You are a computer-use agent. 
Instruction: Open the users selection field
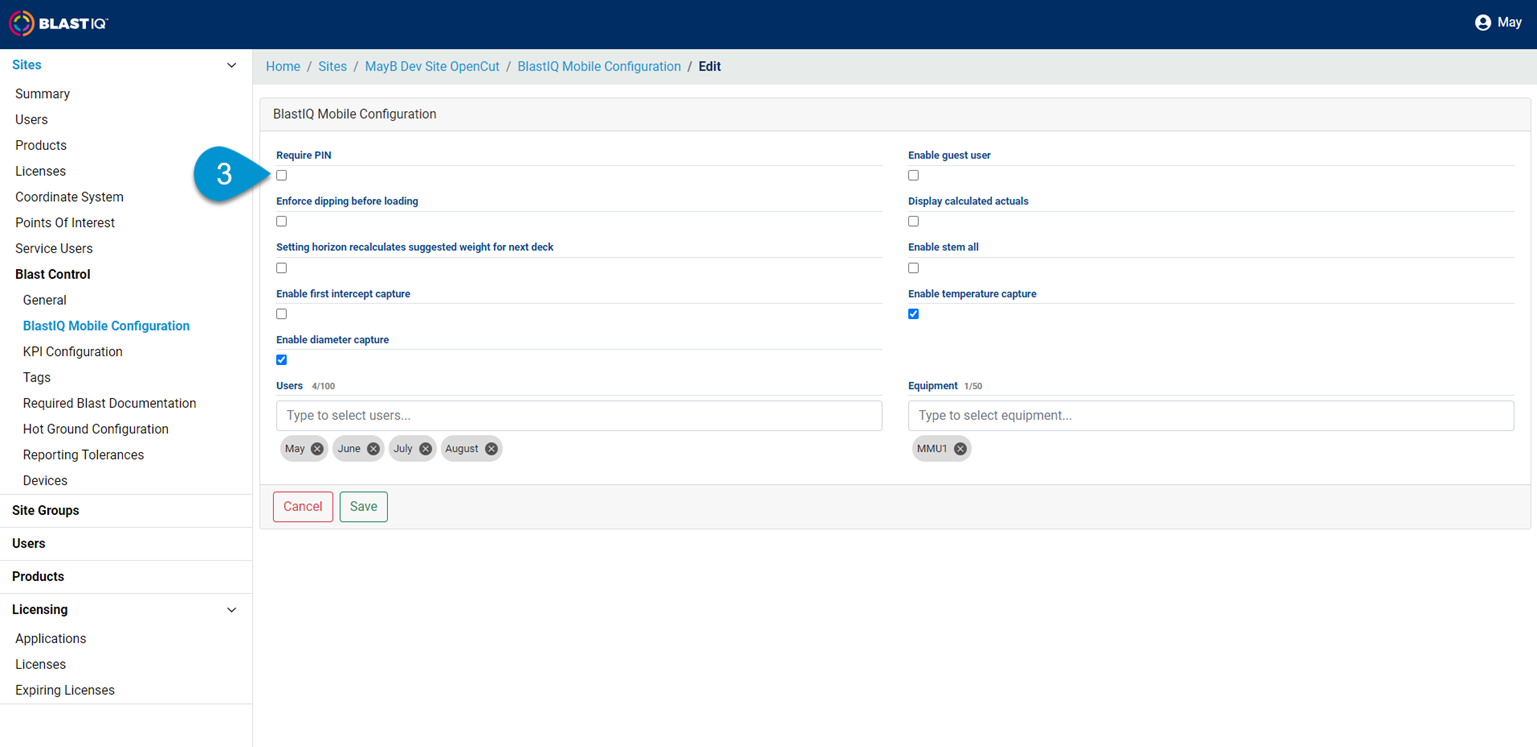coord(579,415)
